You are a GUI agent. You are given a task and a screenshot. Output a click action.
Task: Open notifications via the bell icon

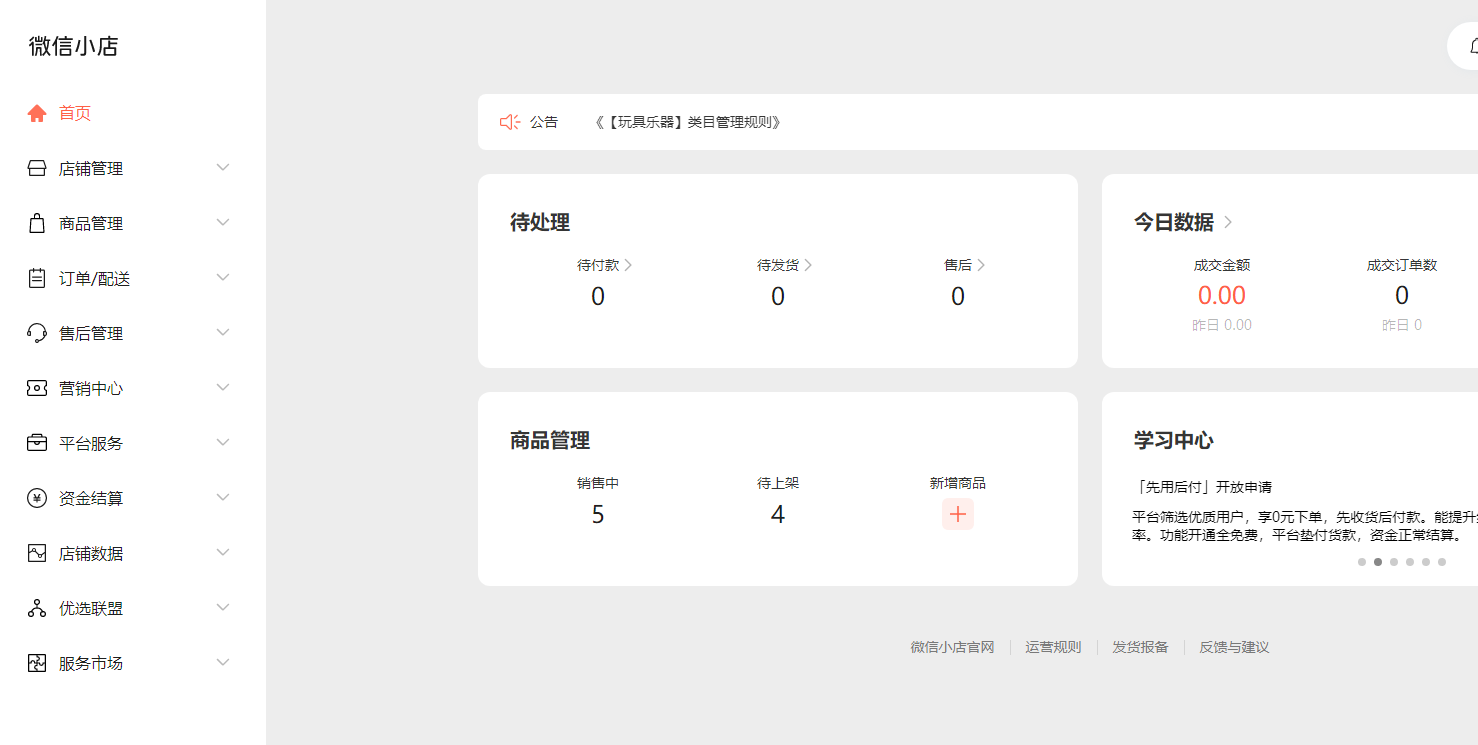click(1473, 46)
